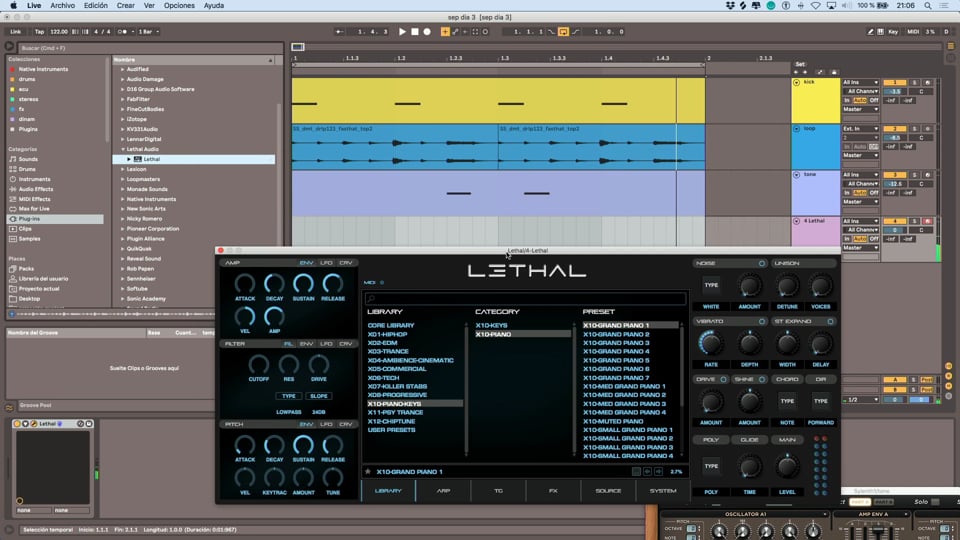Click the filter SLOPE button in Lethal
This screenshot has height=540, width=960.
click(x=318, y=396)
